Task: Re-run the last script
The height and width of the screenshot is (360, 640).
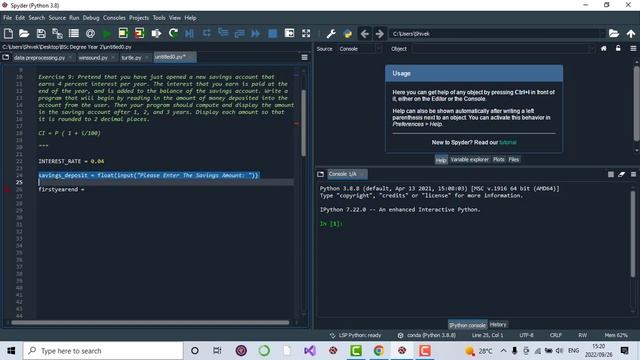Action: click(x=173, y=33)
